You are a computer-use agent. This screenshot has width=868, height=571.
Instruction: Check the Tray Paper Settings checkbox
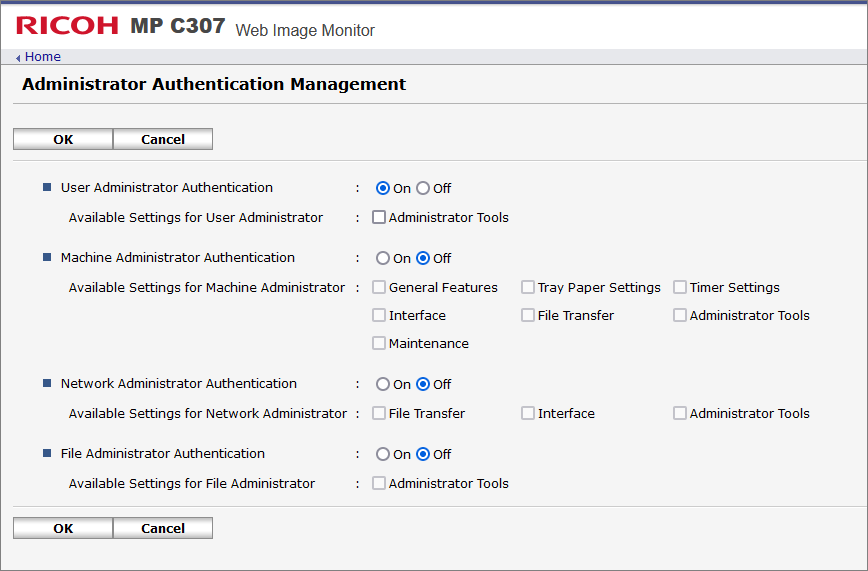click(x=528, y=287)
